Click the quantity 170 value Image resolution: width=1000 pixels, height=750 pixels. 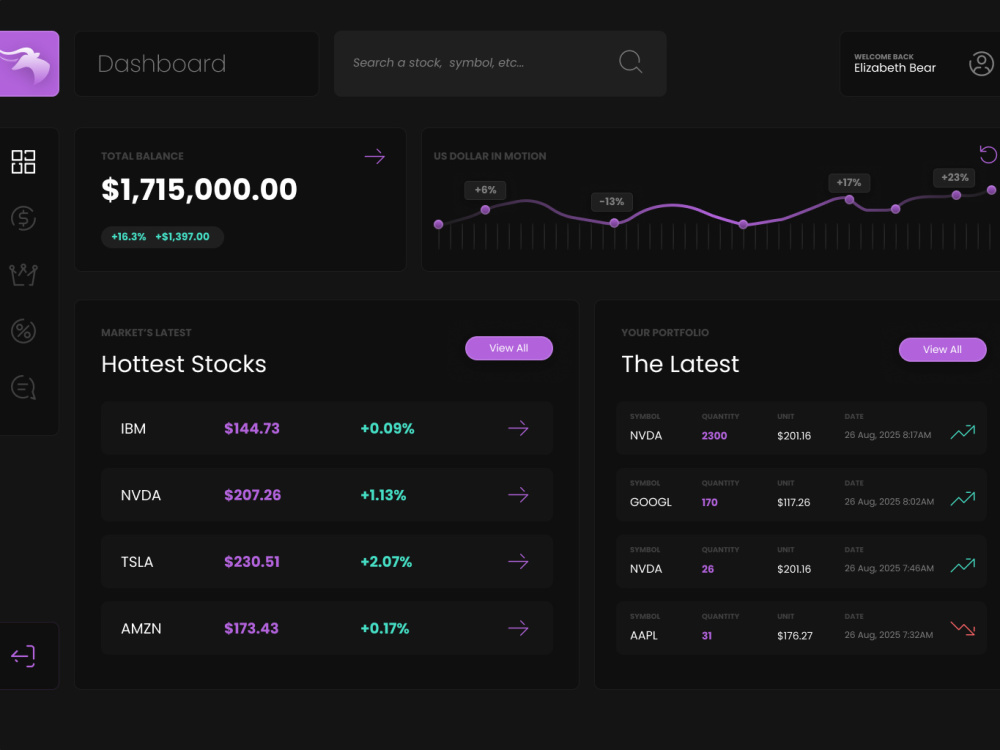tap(710, 503)
